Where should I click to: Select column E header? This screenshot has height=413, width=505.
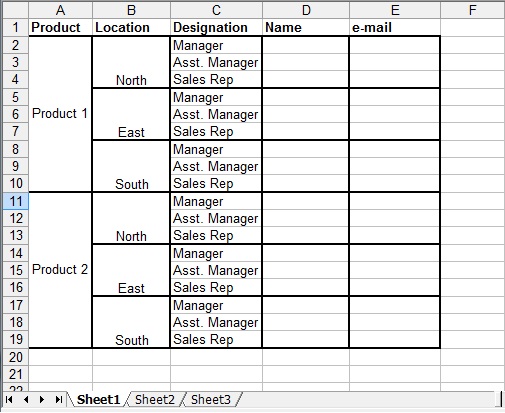(395, 10)
